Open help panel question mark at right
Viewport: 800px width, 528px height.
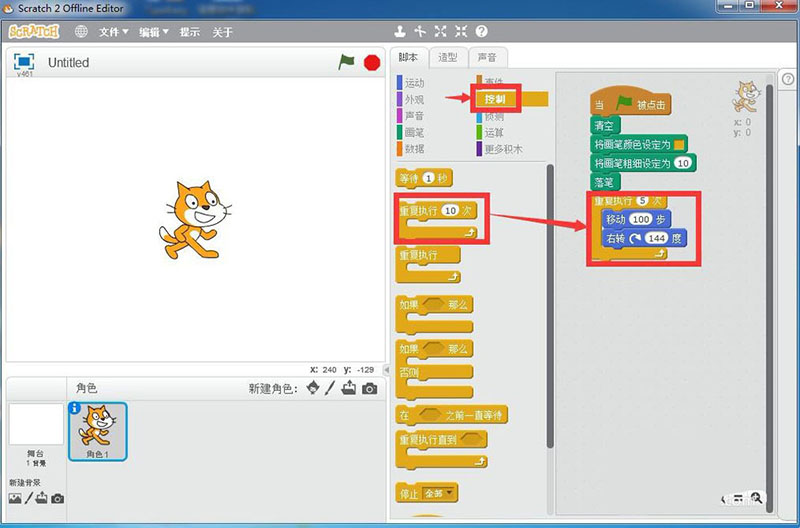pyautogui.click(x=788, y=79)
